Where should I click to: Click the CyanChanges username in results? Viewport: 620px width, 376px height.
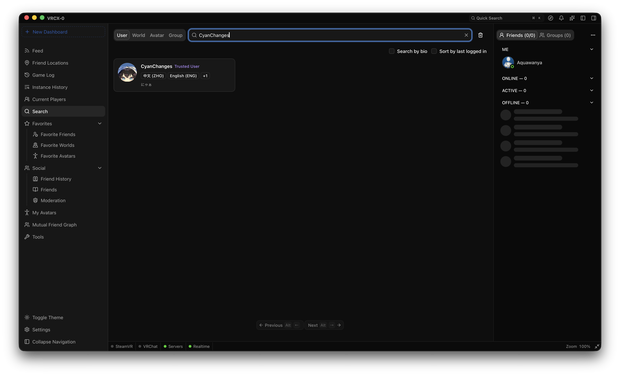[x=156, y=66]
